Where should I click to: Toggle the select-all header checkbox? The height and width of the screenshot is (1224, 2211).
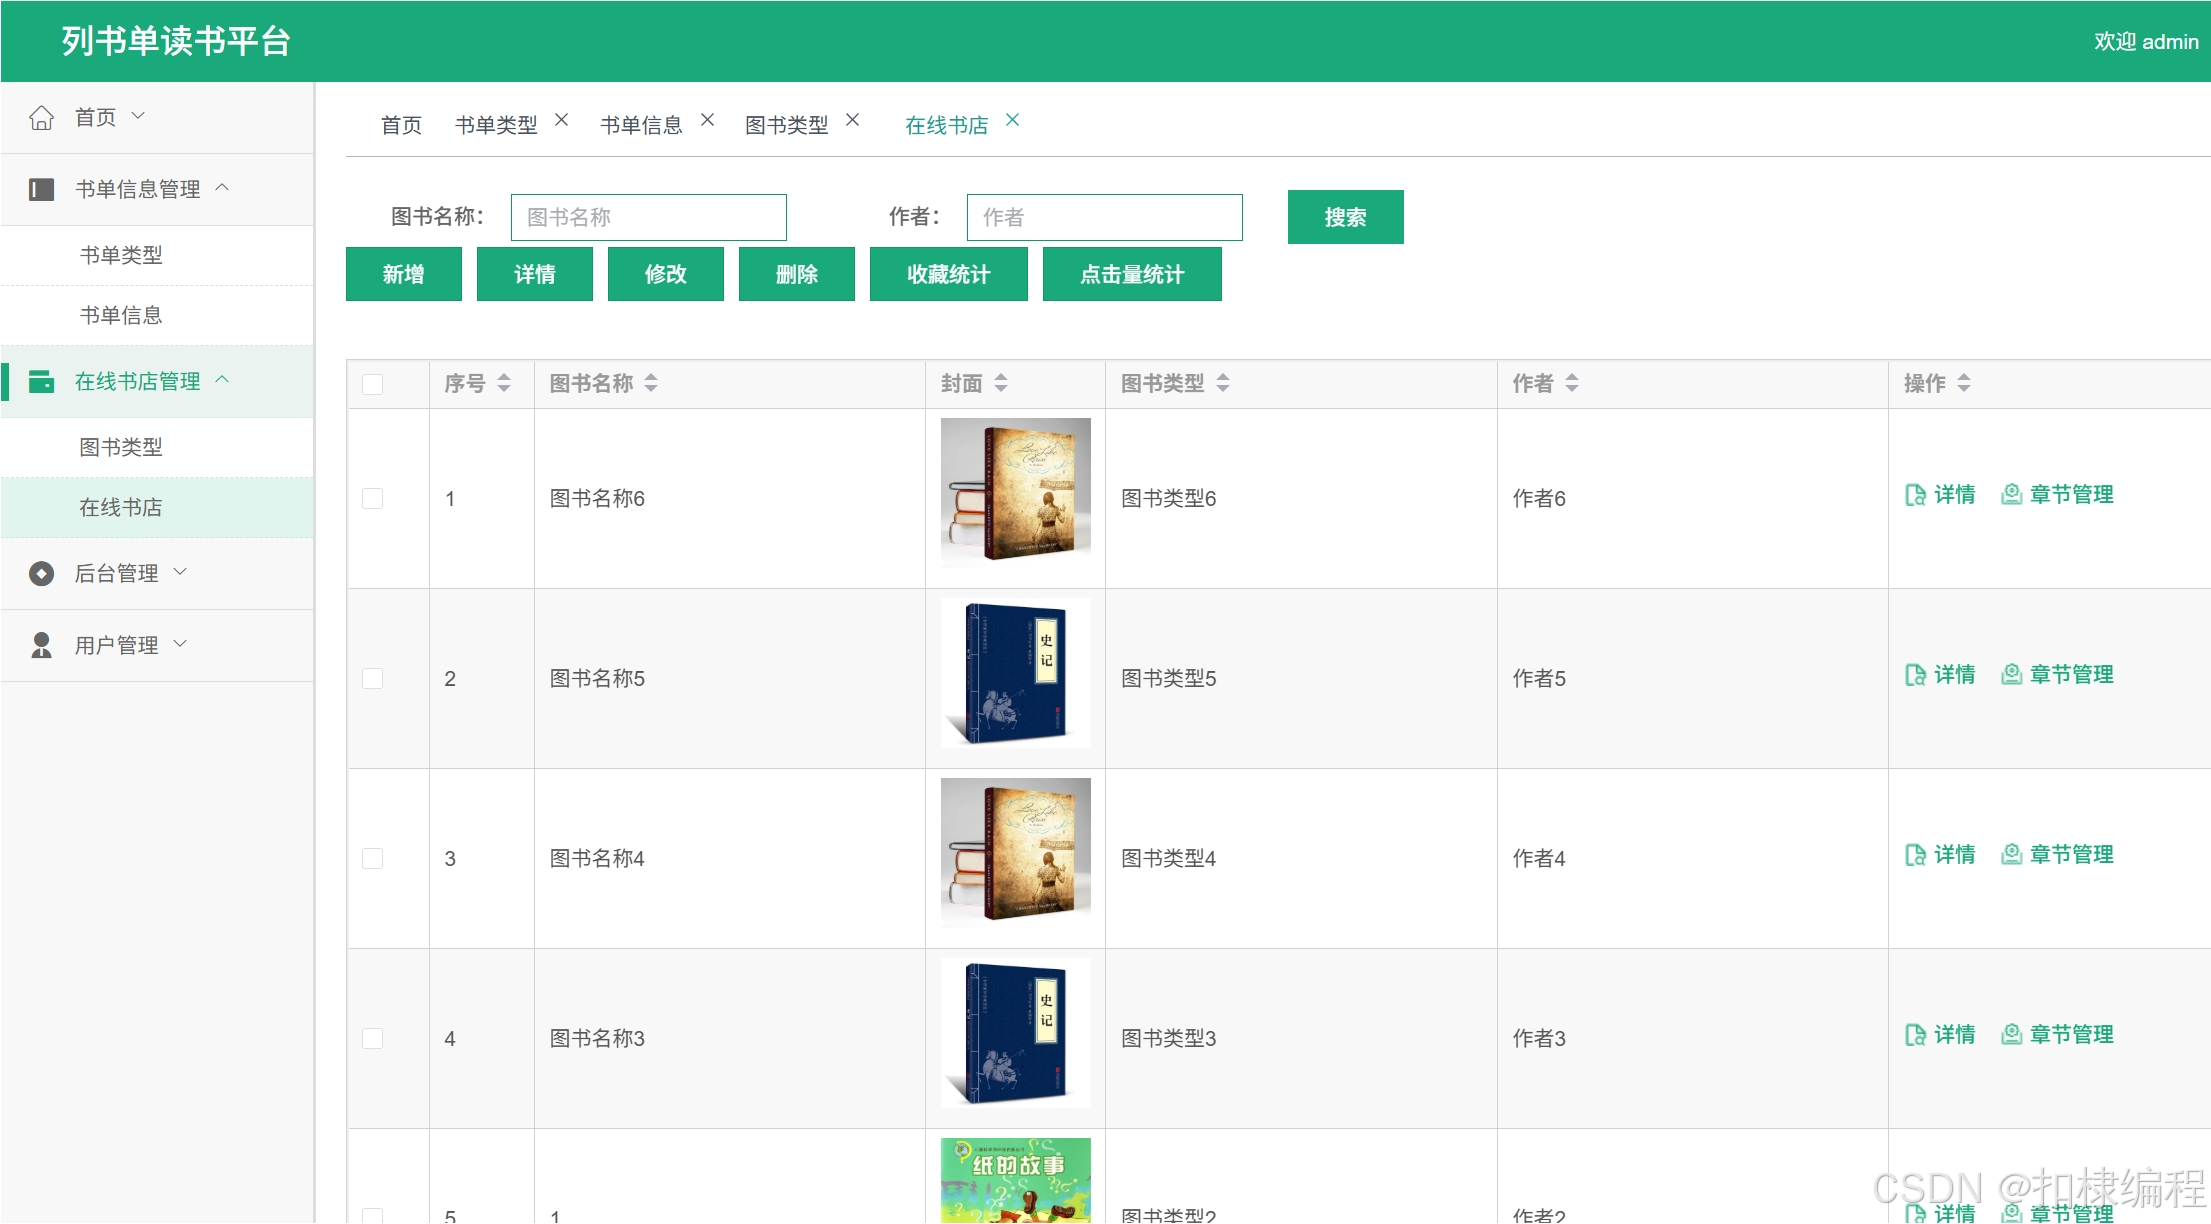click(373, 384)
